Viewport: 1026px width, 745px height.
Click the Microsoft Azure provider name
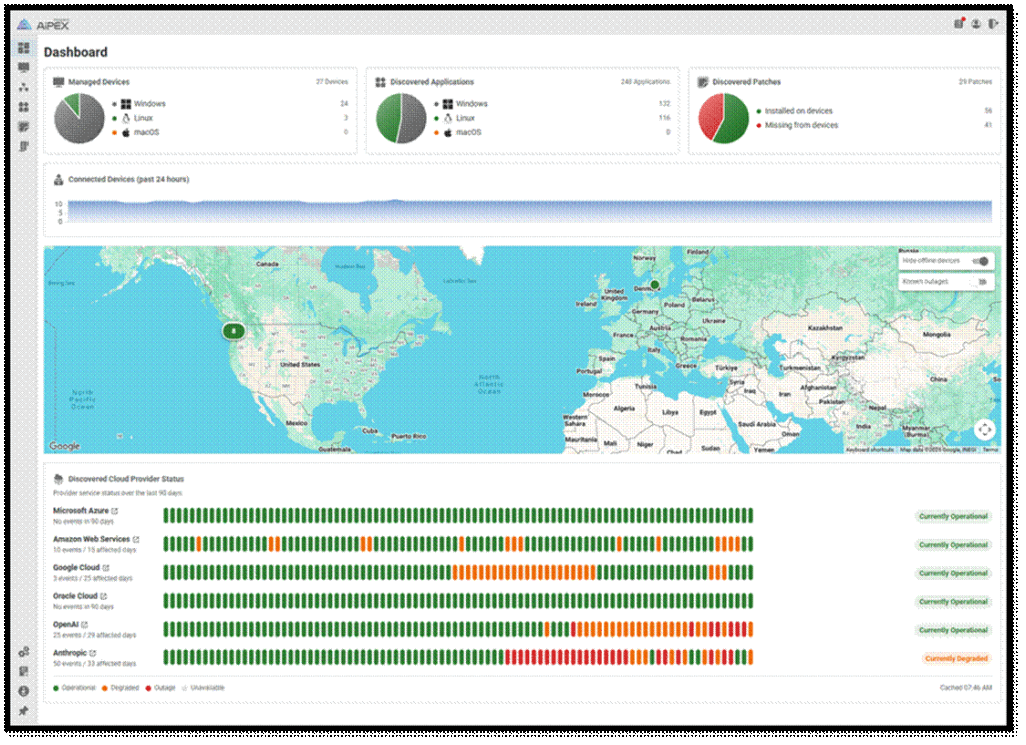pos(80,511)
